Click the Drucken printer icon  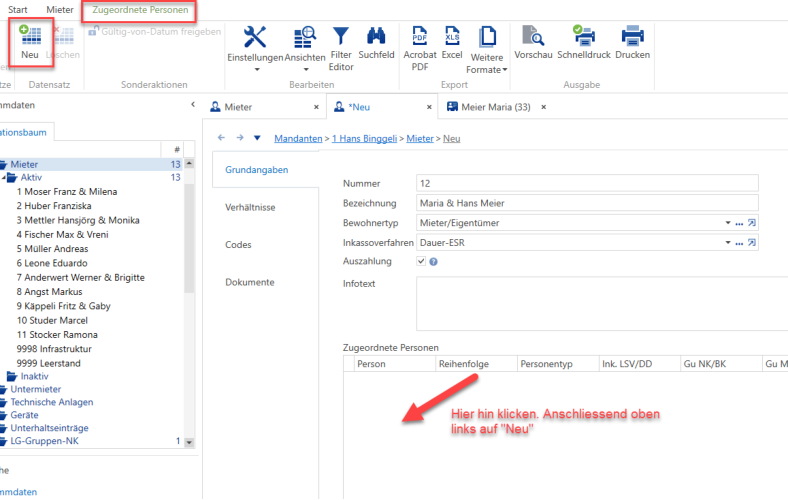coord(632,36)
